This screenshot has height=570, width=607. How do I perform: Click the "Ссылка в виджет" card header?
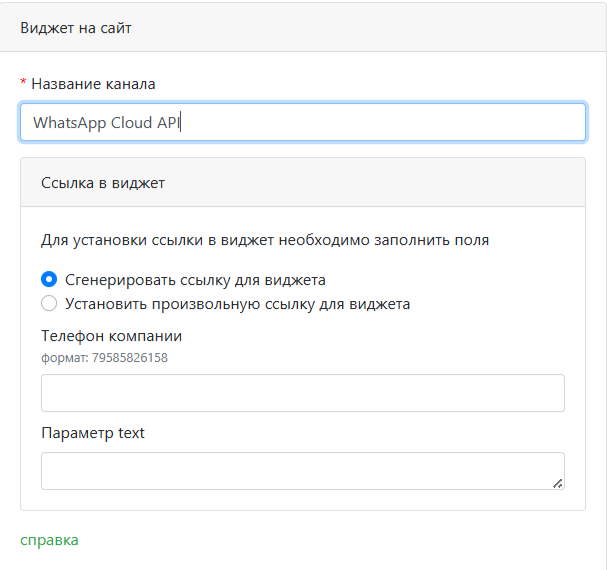coord(103,183)
